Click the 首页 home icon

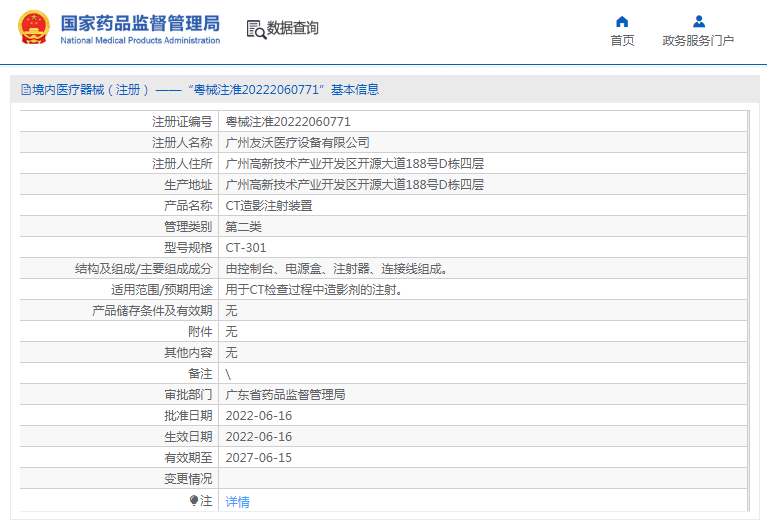[x=622, y=22]
